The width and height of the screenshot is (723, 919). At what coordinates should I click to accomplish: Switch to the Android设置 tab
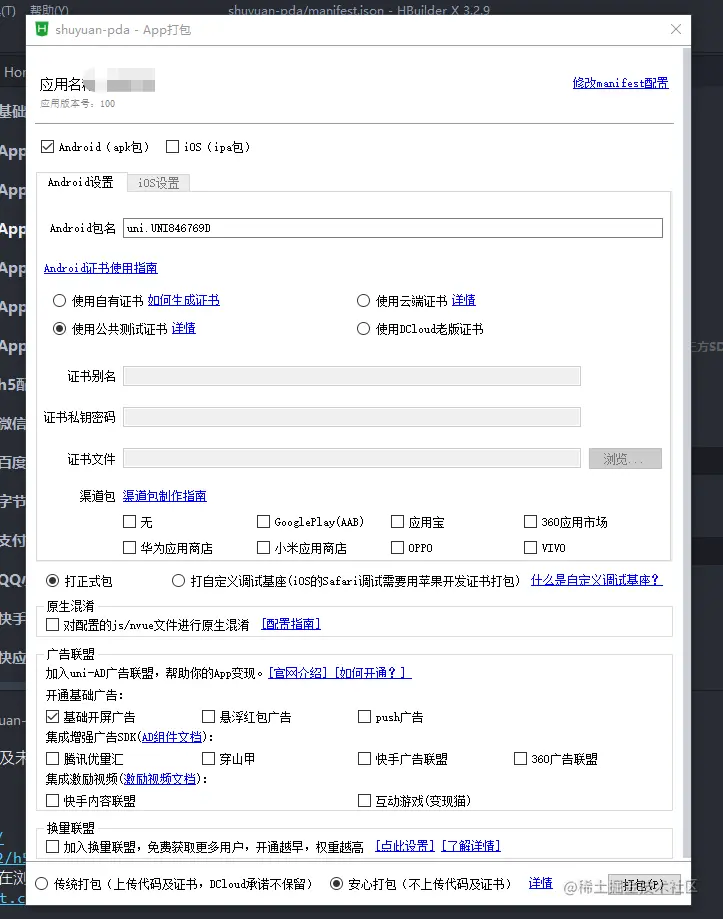click(x=81, y=182)
